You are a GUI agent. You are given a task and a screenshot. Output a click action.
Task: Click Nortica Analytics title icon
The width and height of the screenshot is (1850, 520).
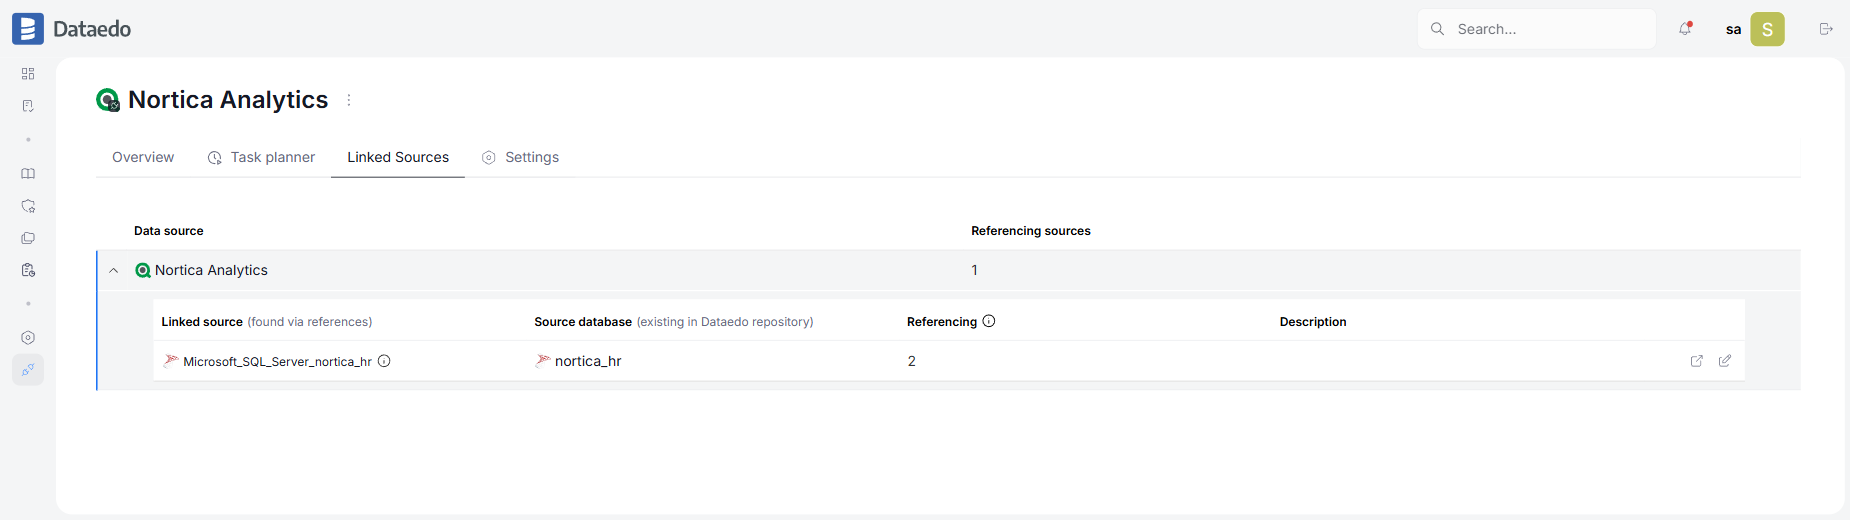point(108,100)
